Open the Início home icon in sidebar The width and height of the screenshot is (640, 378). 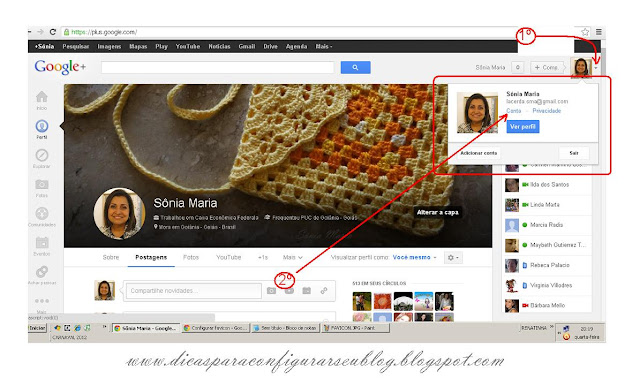42,97
